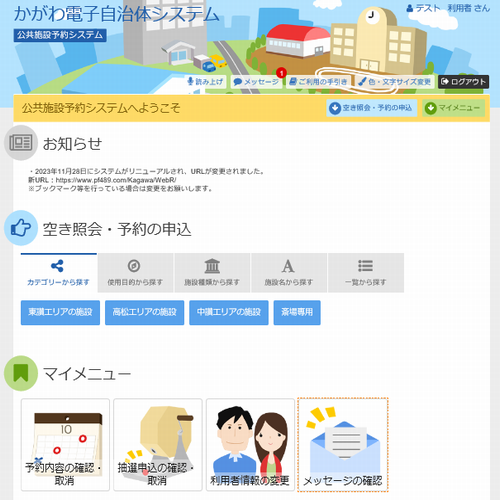Open 予約内容の確認・取消 tile

(x=65, y=445)
